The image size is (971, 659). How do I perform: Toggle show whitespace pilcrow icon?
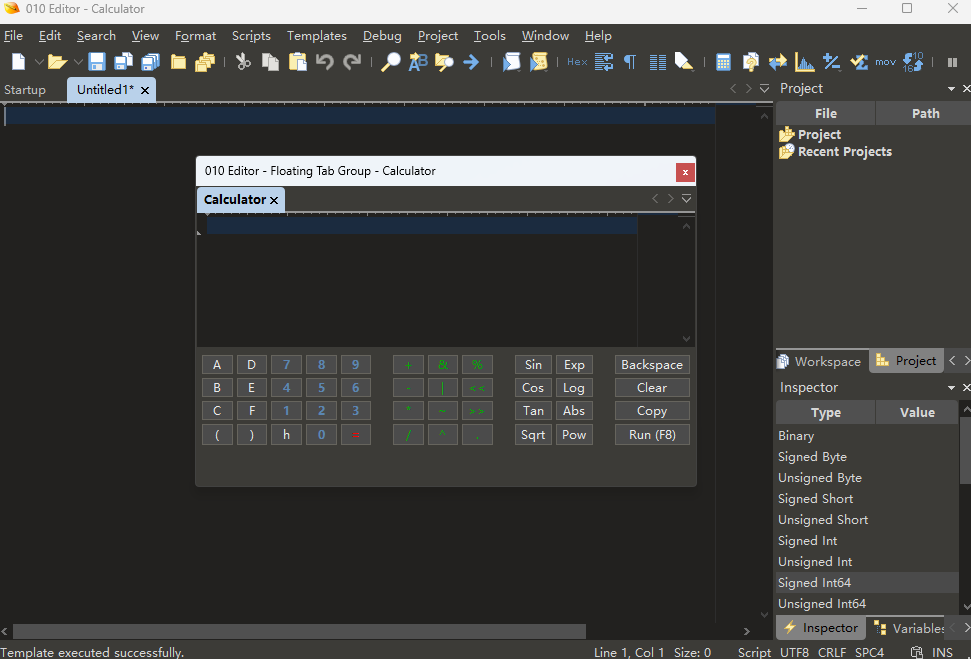(x=630, y=61)
